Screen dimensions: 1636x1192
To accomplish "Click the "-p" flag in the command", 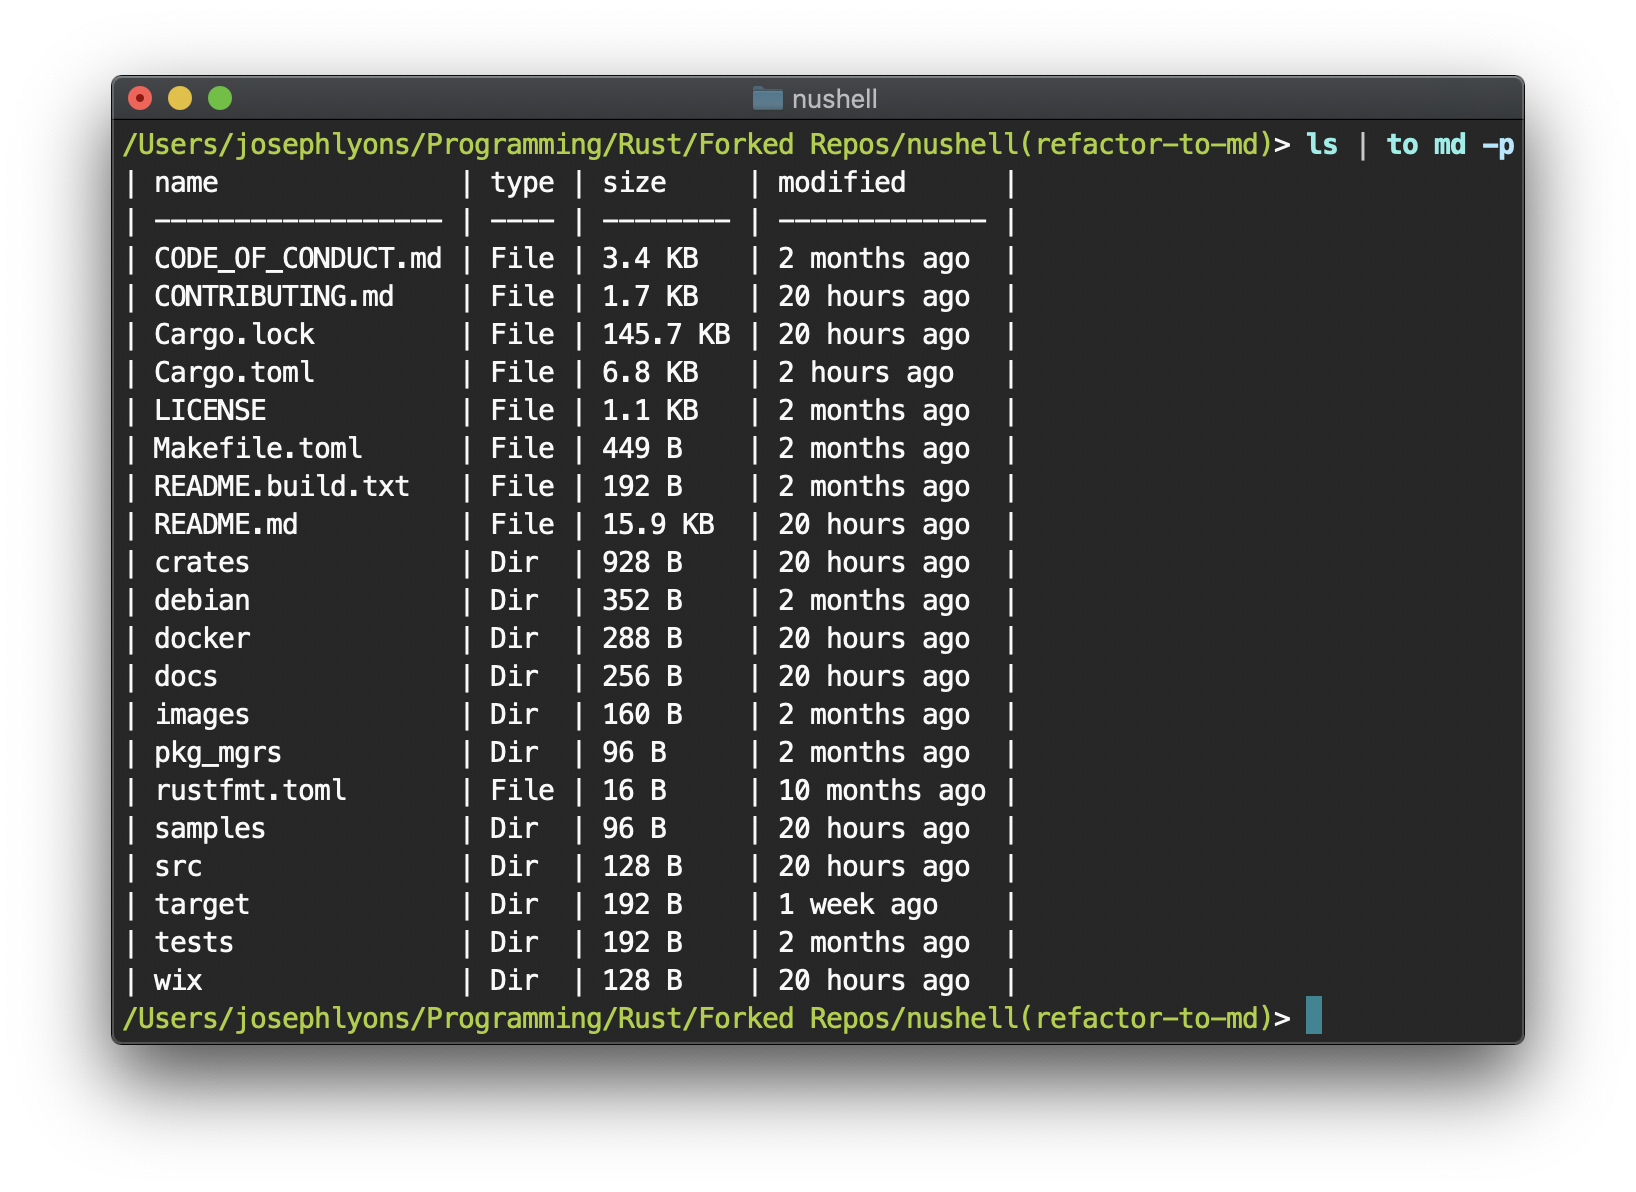I will (1498, 146).
